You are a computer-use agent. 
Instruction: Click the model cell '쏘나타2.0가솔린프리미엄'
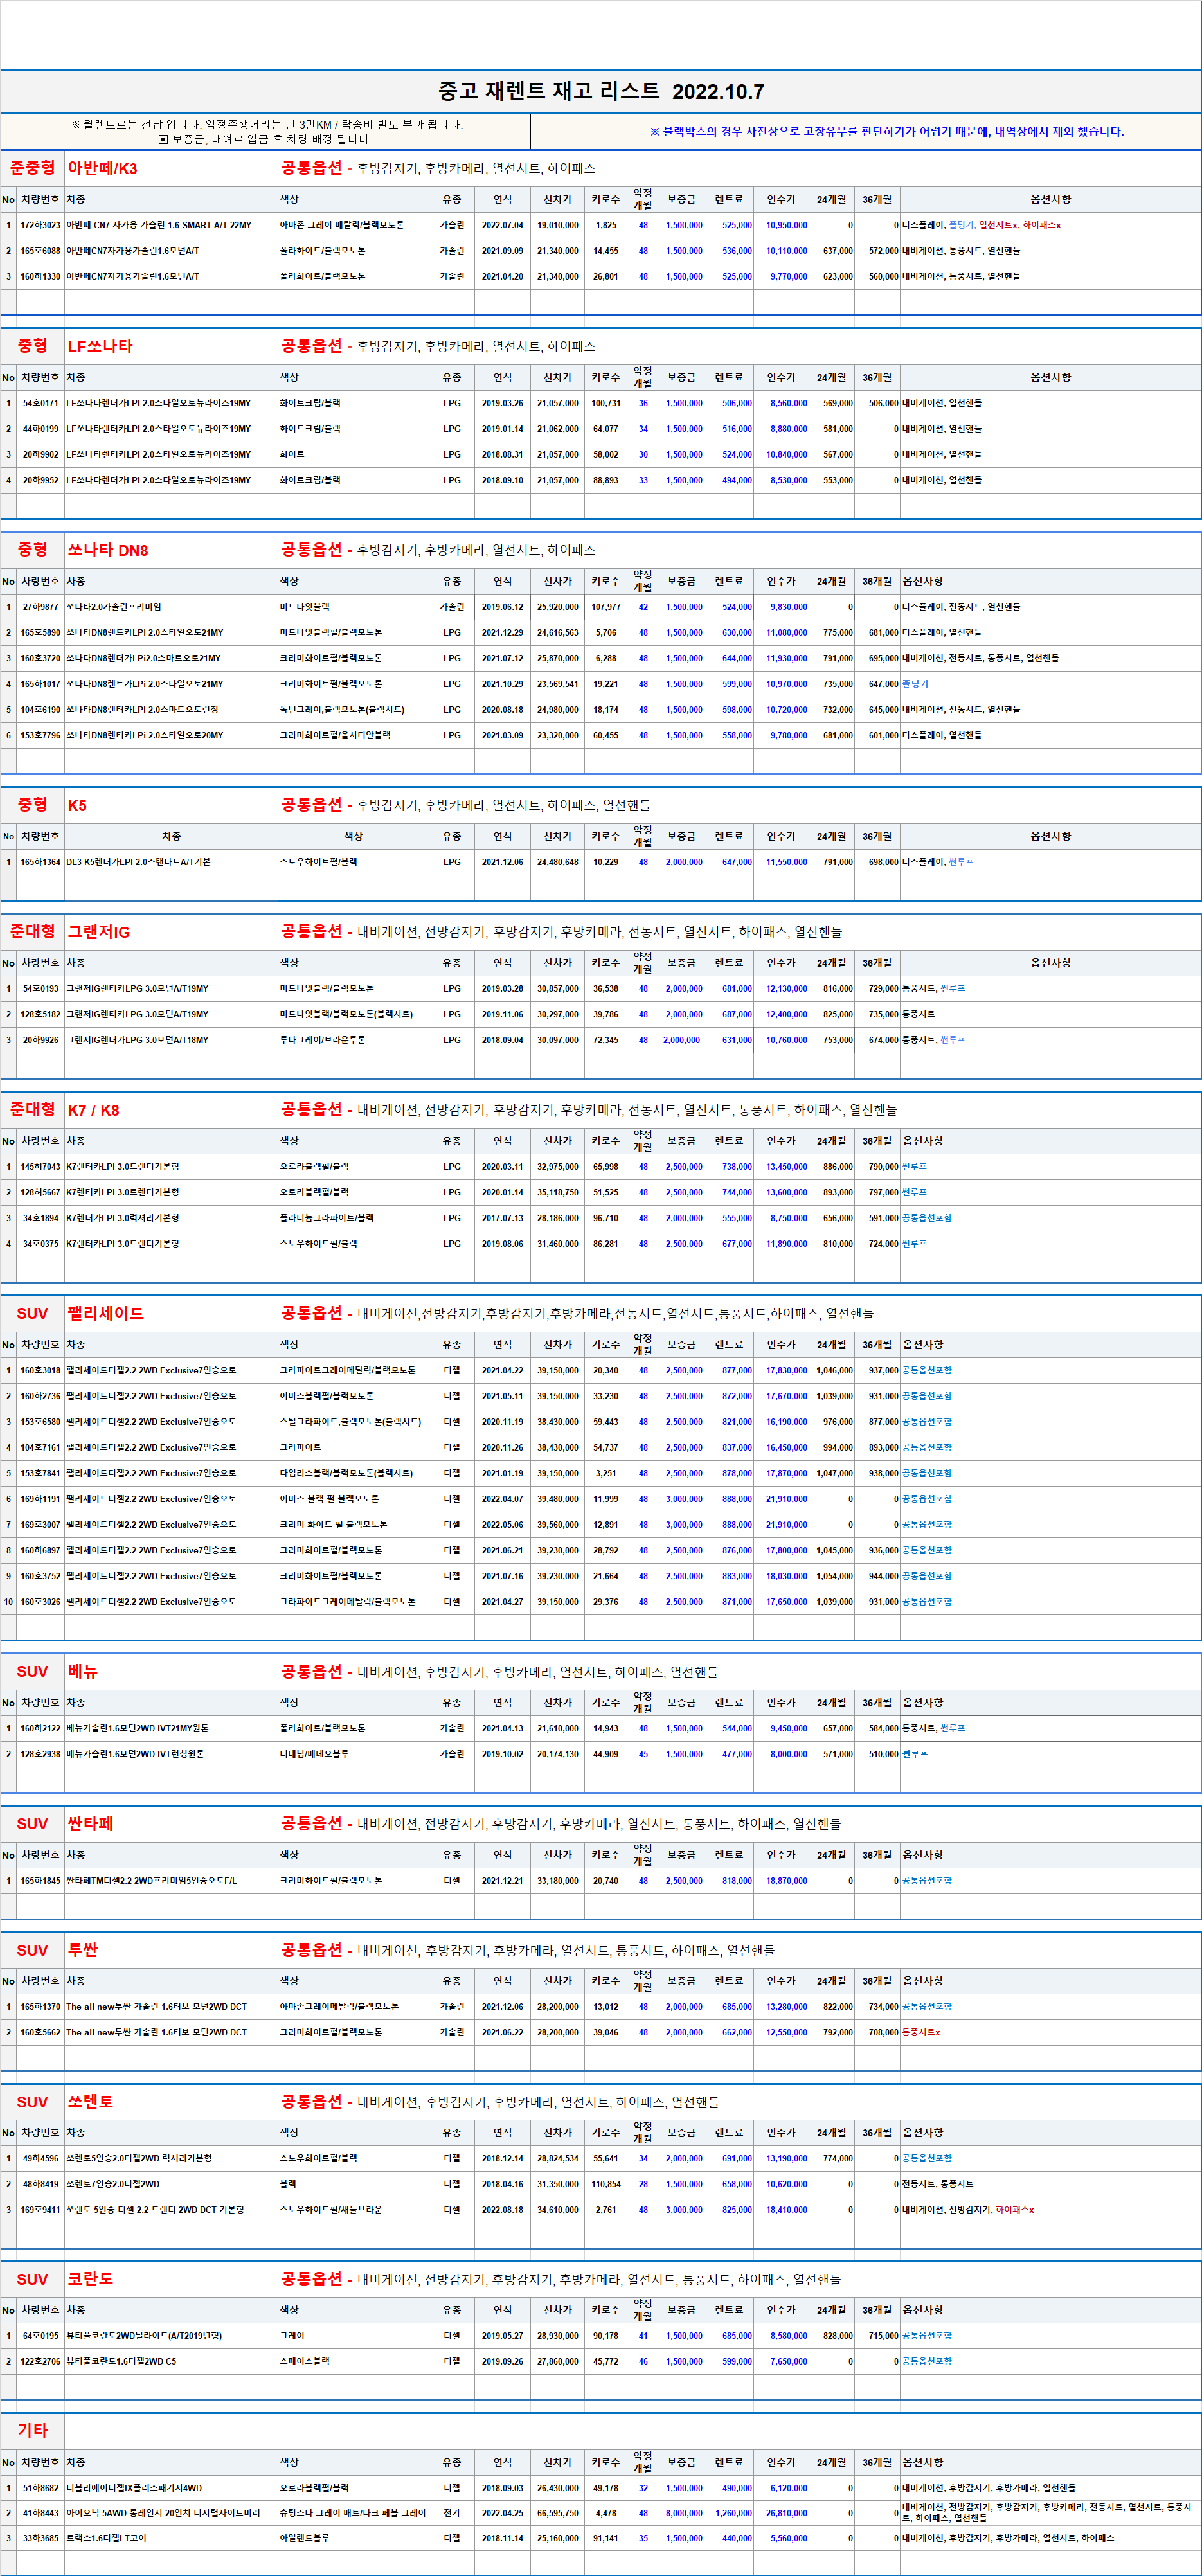point(114,607)
